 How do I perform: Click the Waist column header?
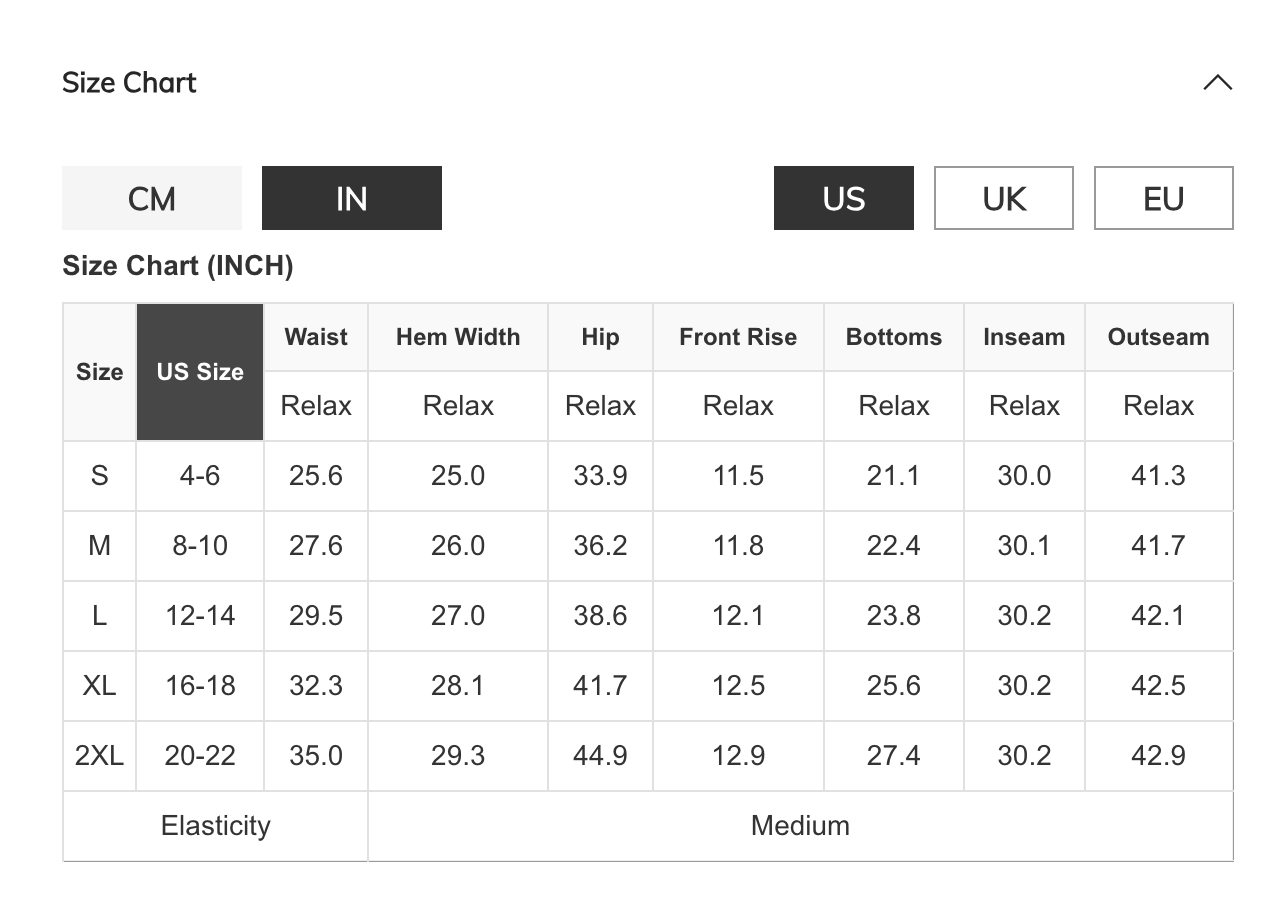(x=316, y=337)
